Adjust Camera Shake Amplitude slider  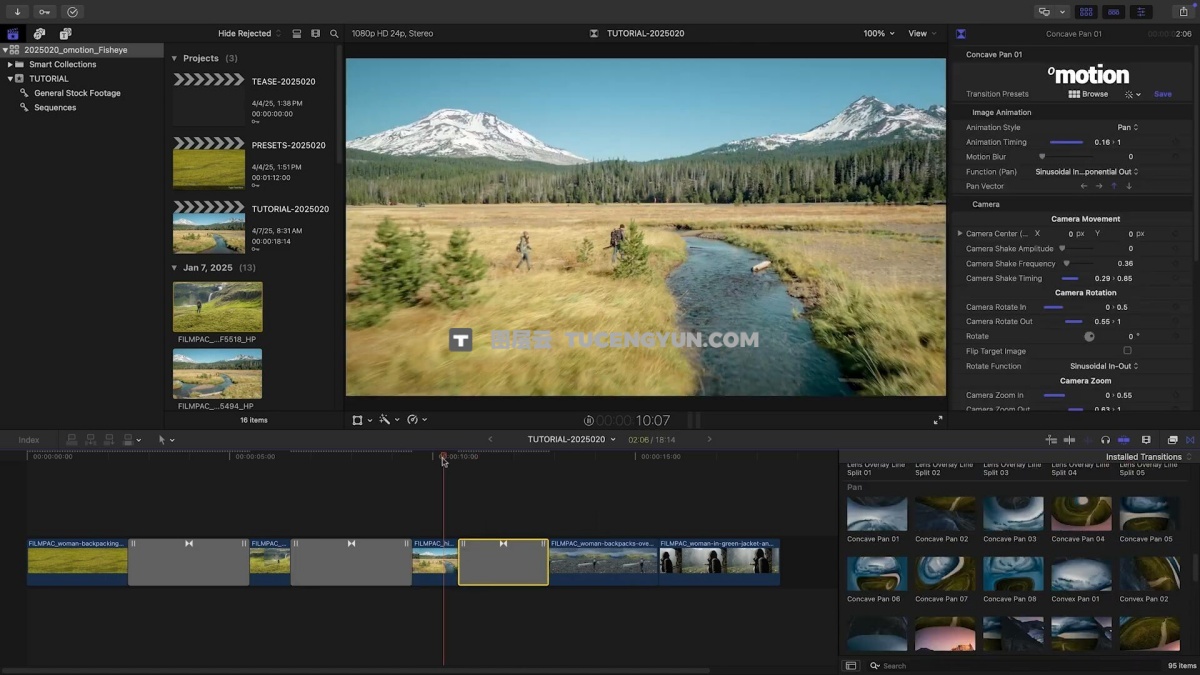pos(1076,249)
